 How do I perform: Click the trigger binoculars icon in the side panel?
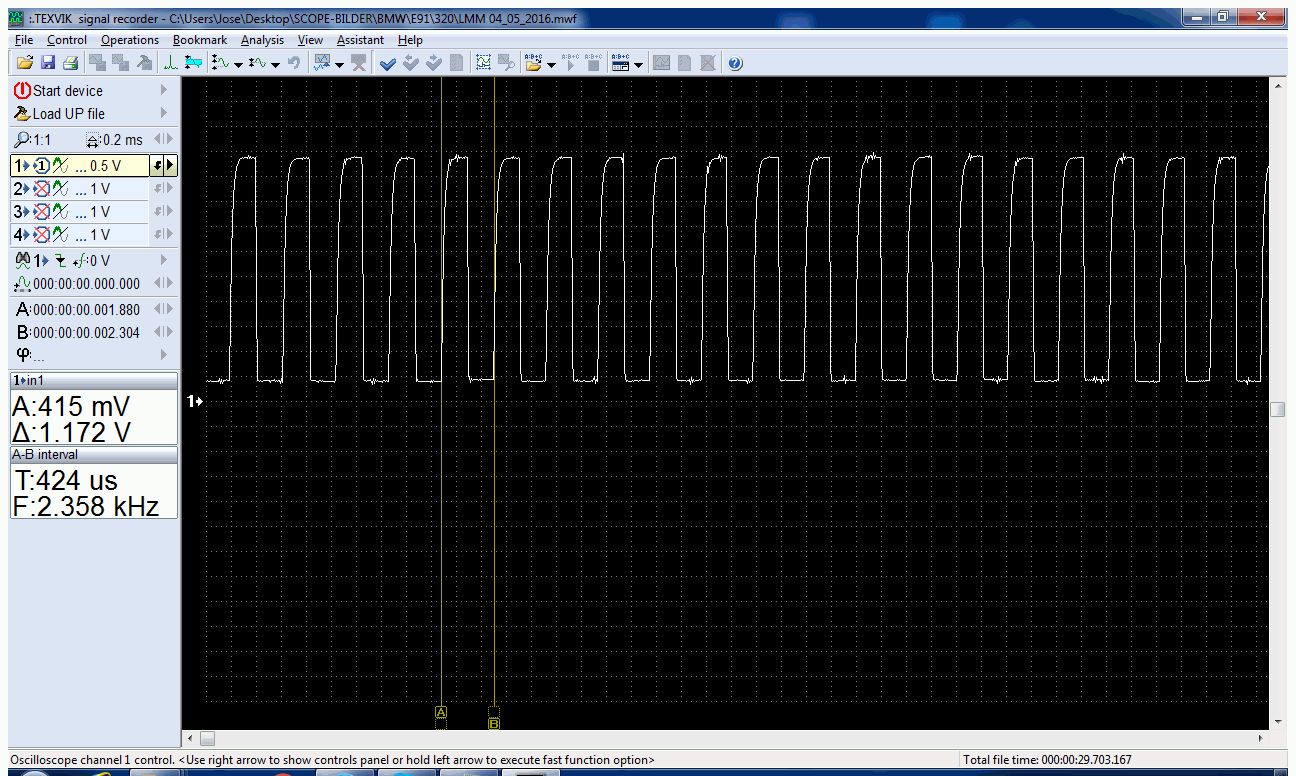[22, 260]
